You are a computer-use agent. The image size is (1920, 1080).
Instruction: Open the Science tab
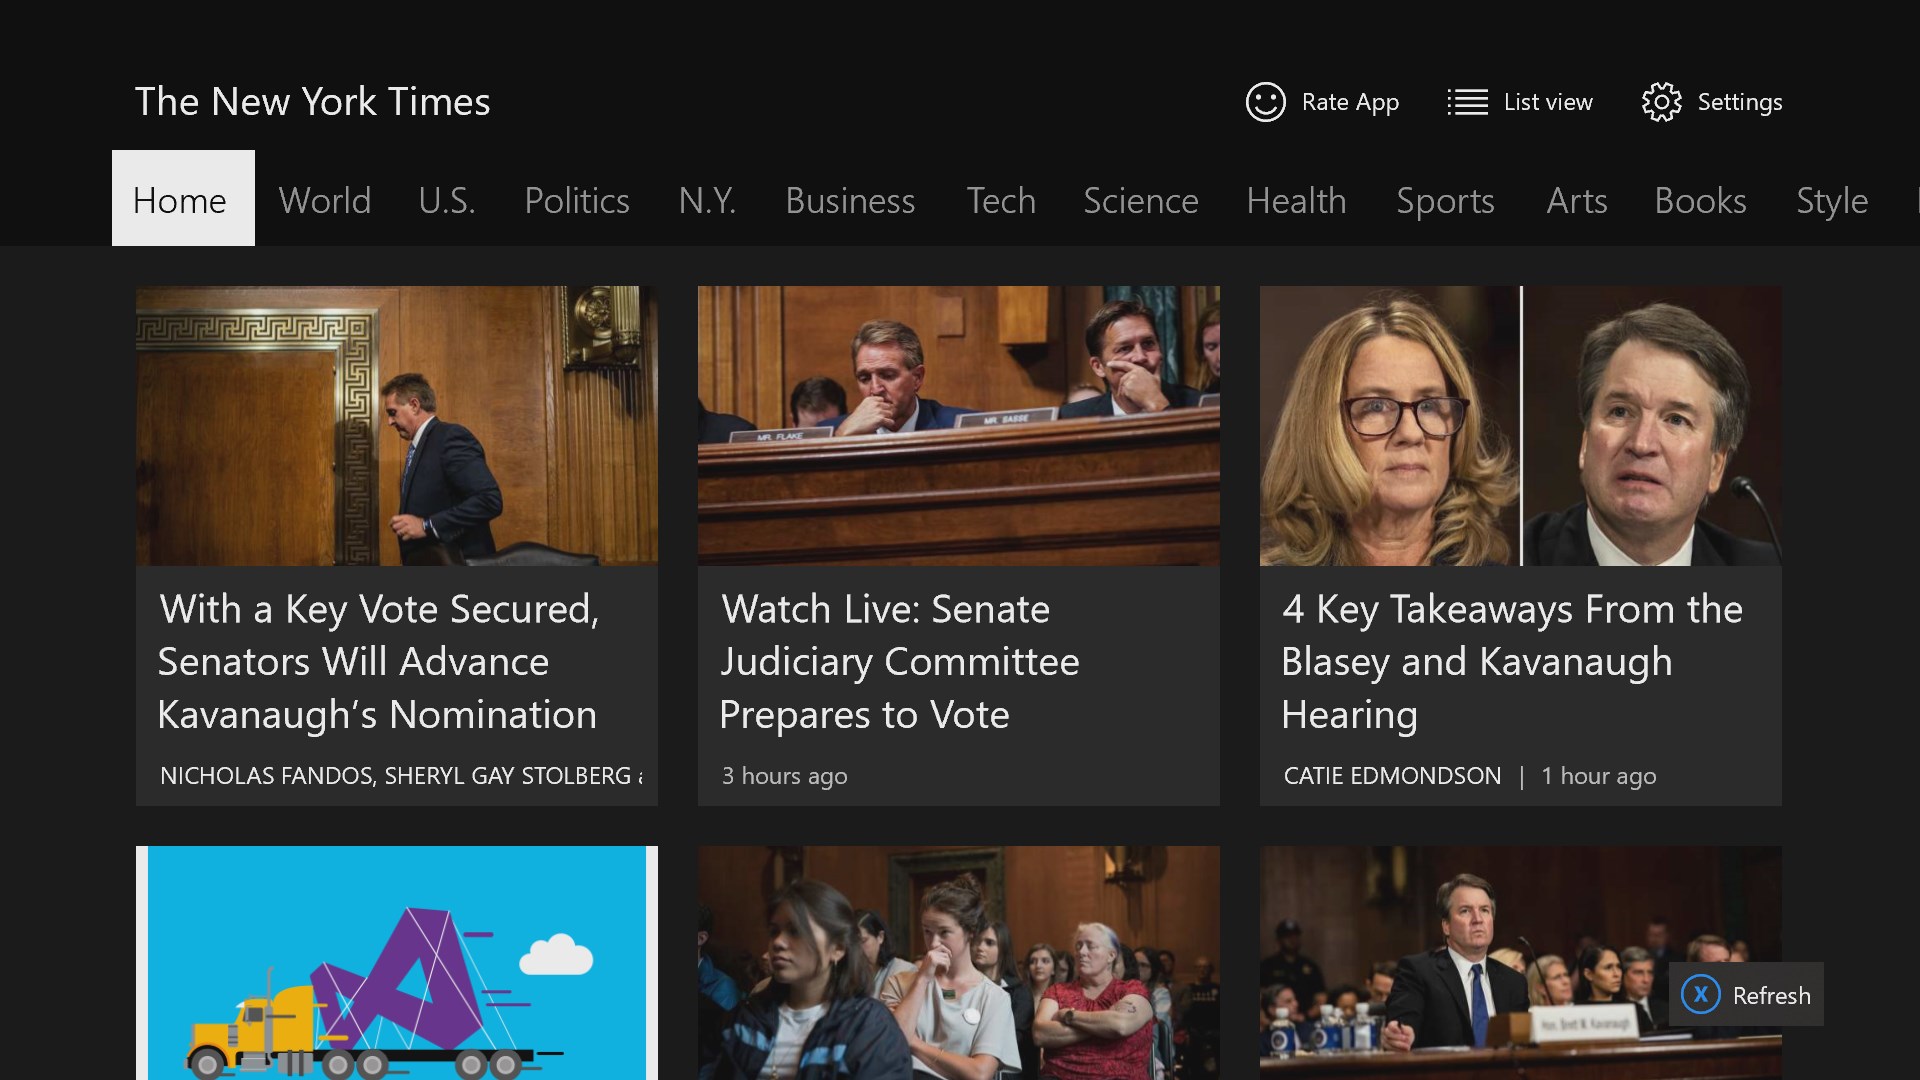(x=1141, y=200)
